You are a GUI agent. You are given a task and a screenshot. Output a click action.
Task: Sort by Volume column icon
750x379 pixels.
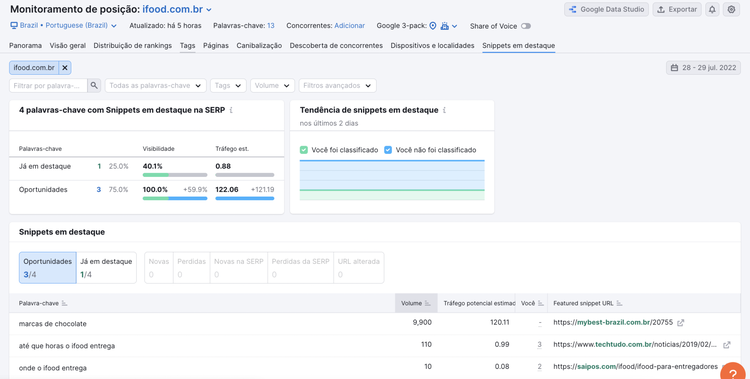pyautogui.click(x=428, y=303)
